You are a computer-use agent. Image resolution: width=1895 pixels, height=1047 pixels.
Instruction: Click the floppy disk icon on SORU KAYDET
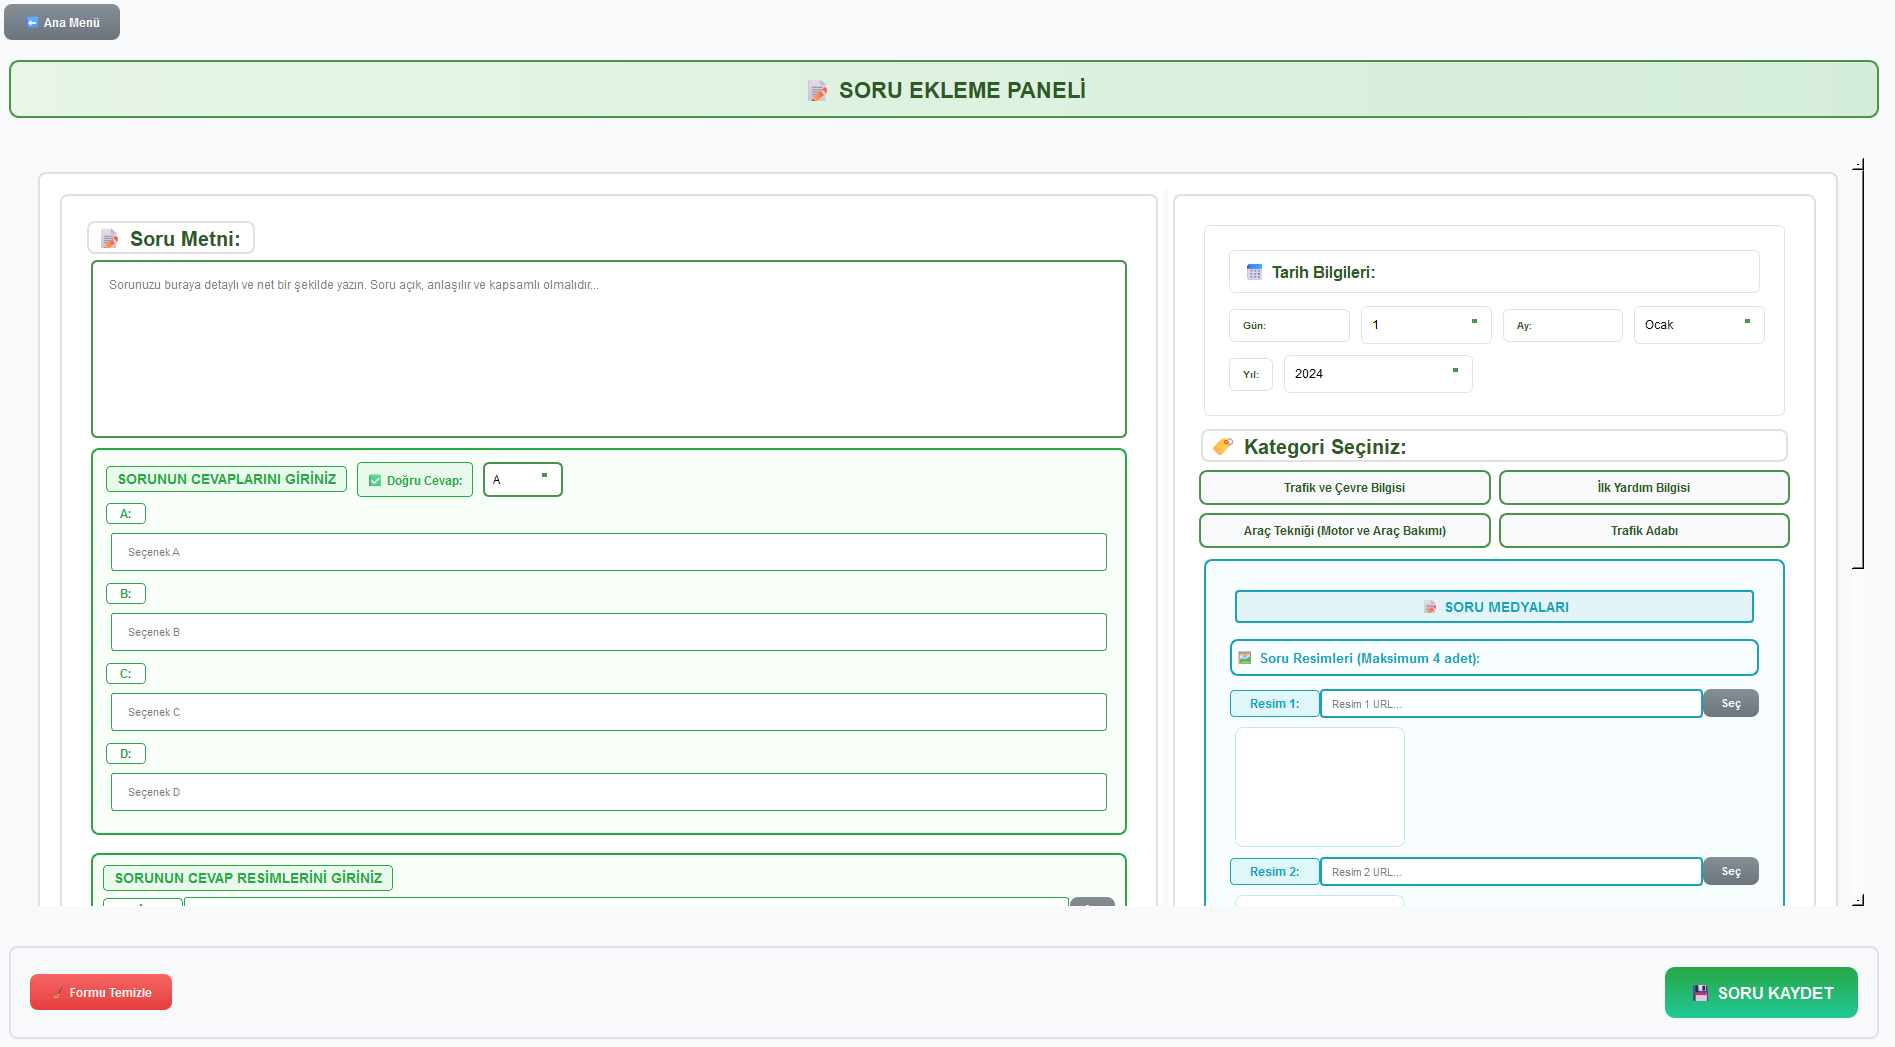1700,993
